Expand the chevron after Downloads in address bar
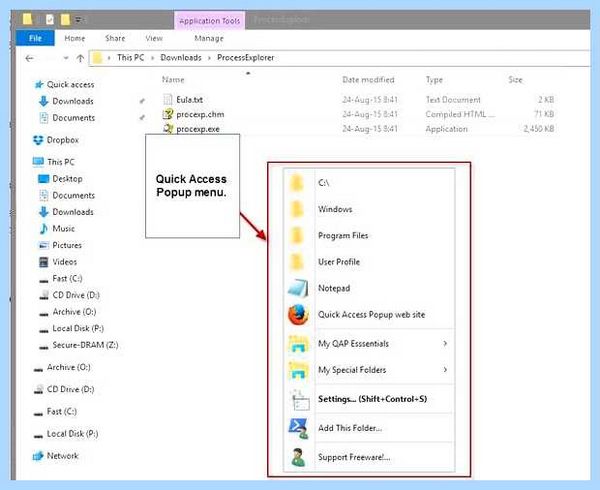The image size is (600, 490). tap(209, 58)
